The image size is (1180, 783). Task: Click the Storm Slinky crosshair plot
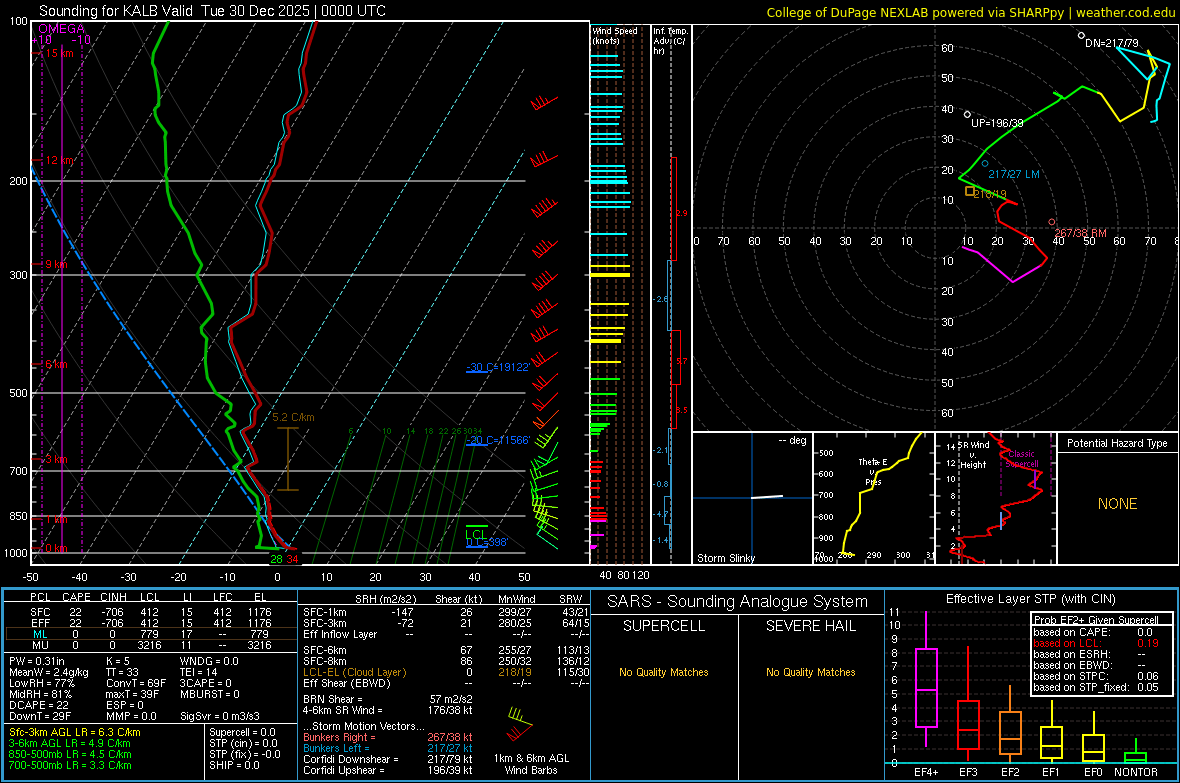tap(753, 498)
